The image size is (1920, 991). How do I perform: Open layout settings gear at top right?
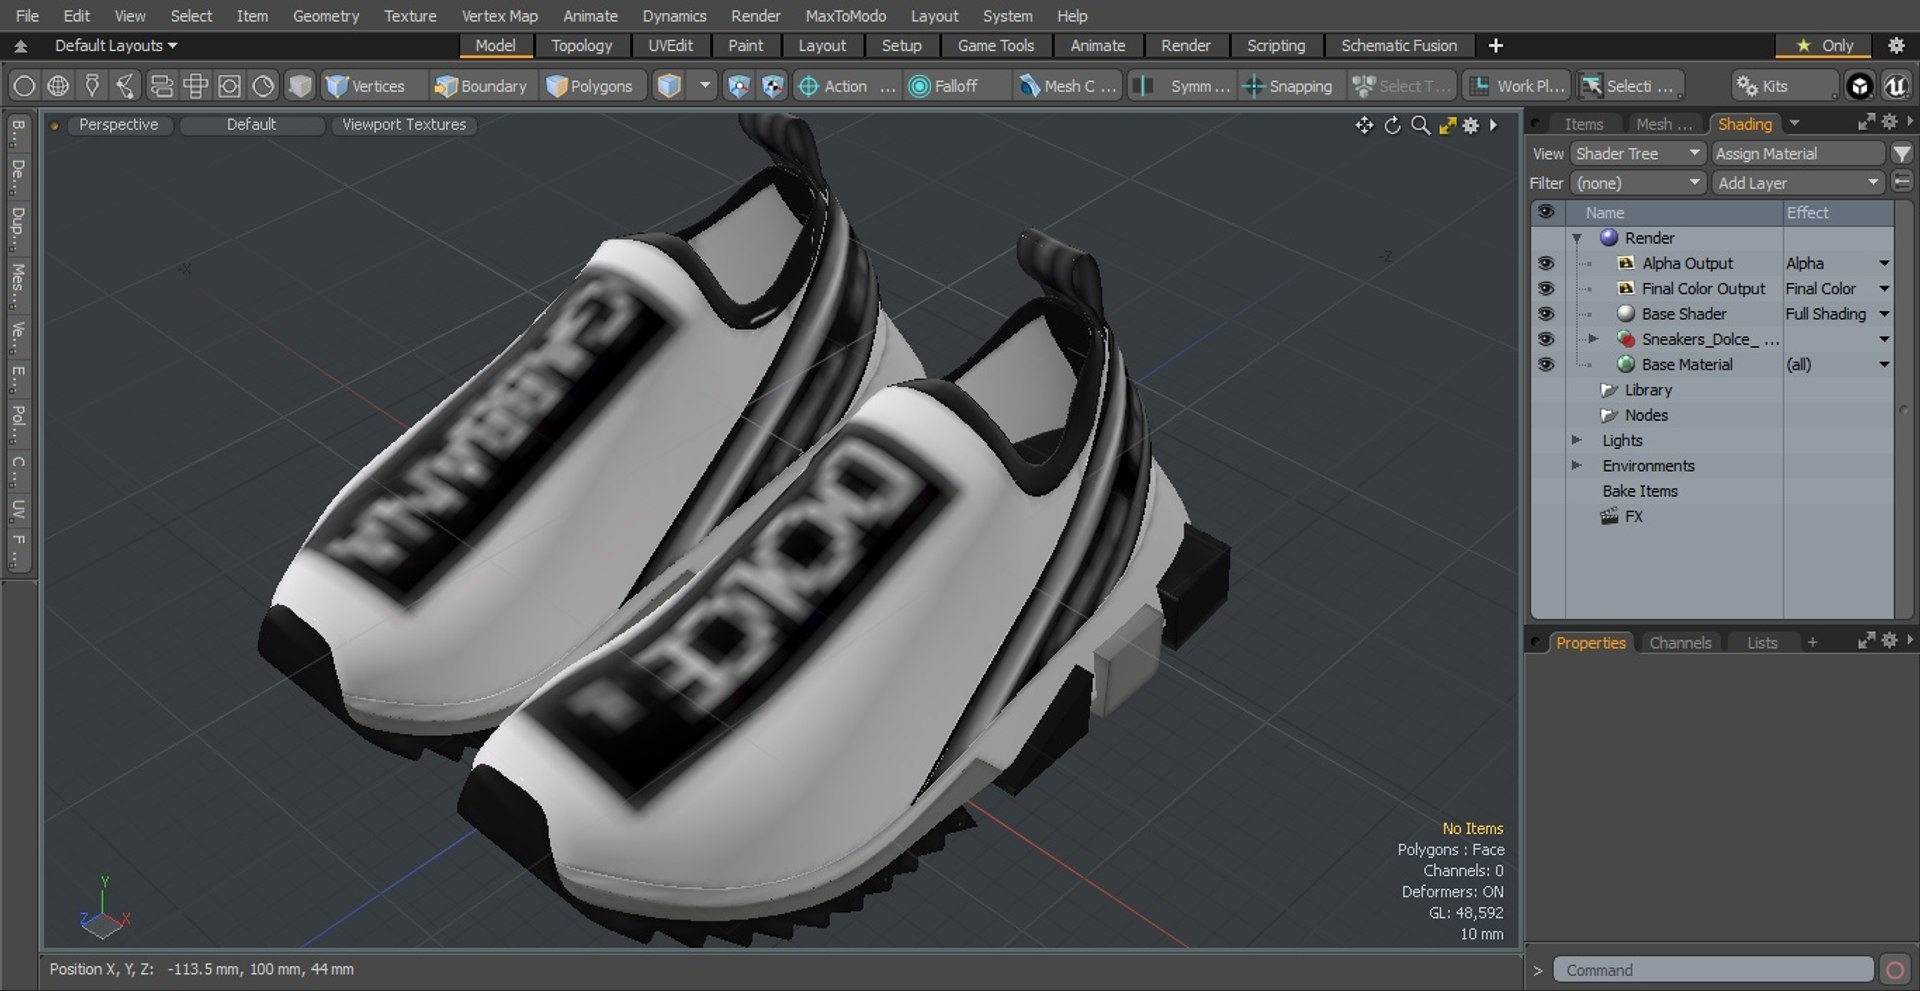tap(1896, 45)
